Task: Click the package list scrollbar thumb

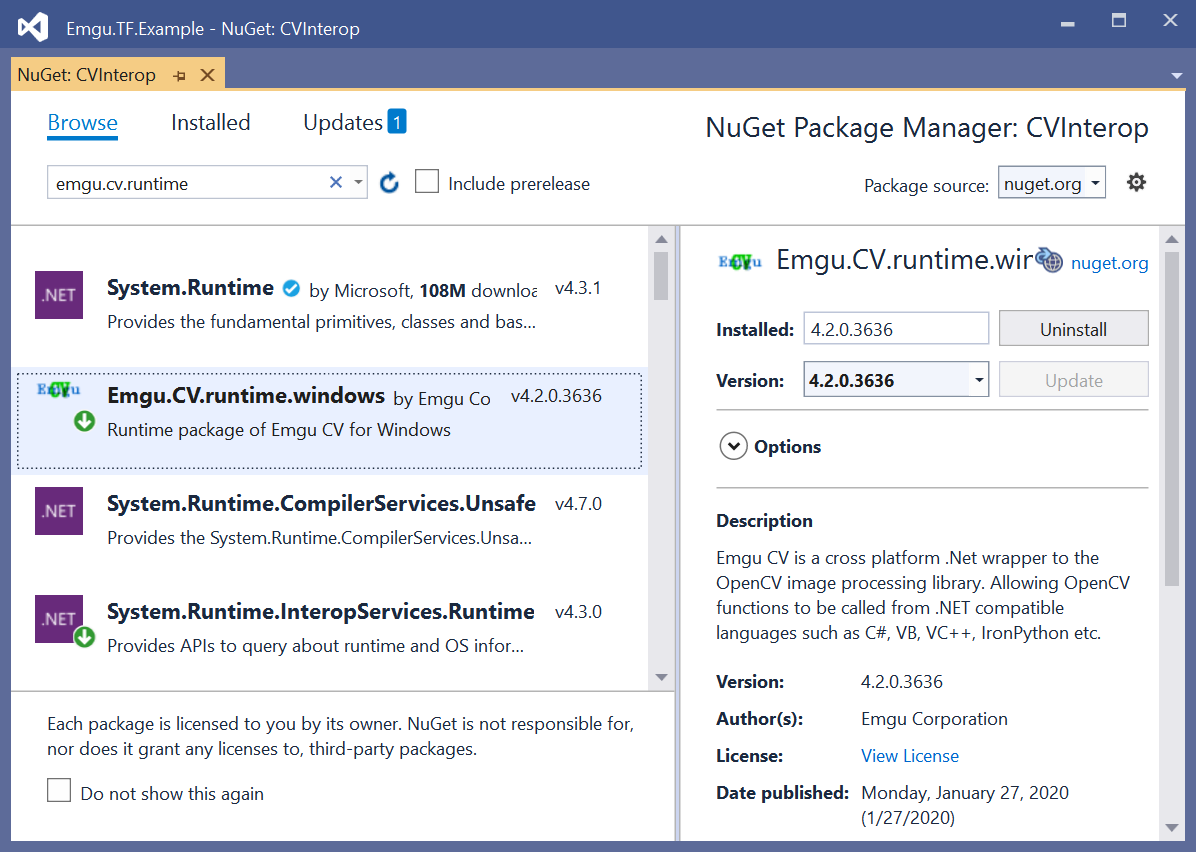Action: (661, 275)
